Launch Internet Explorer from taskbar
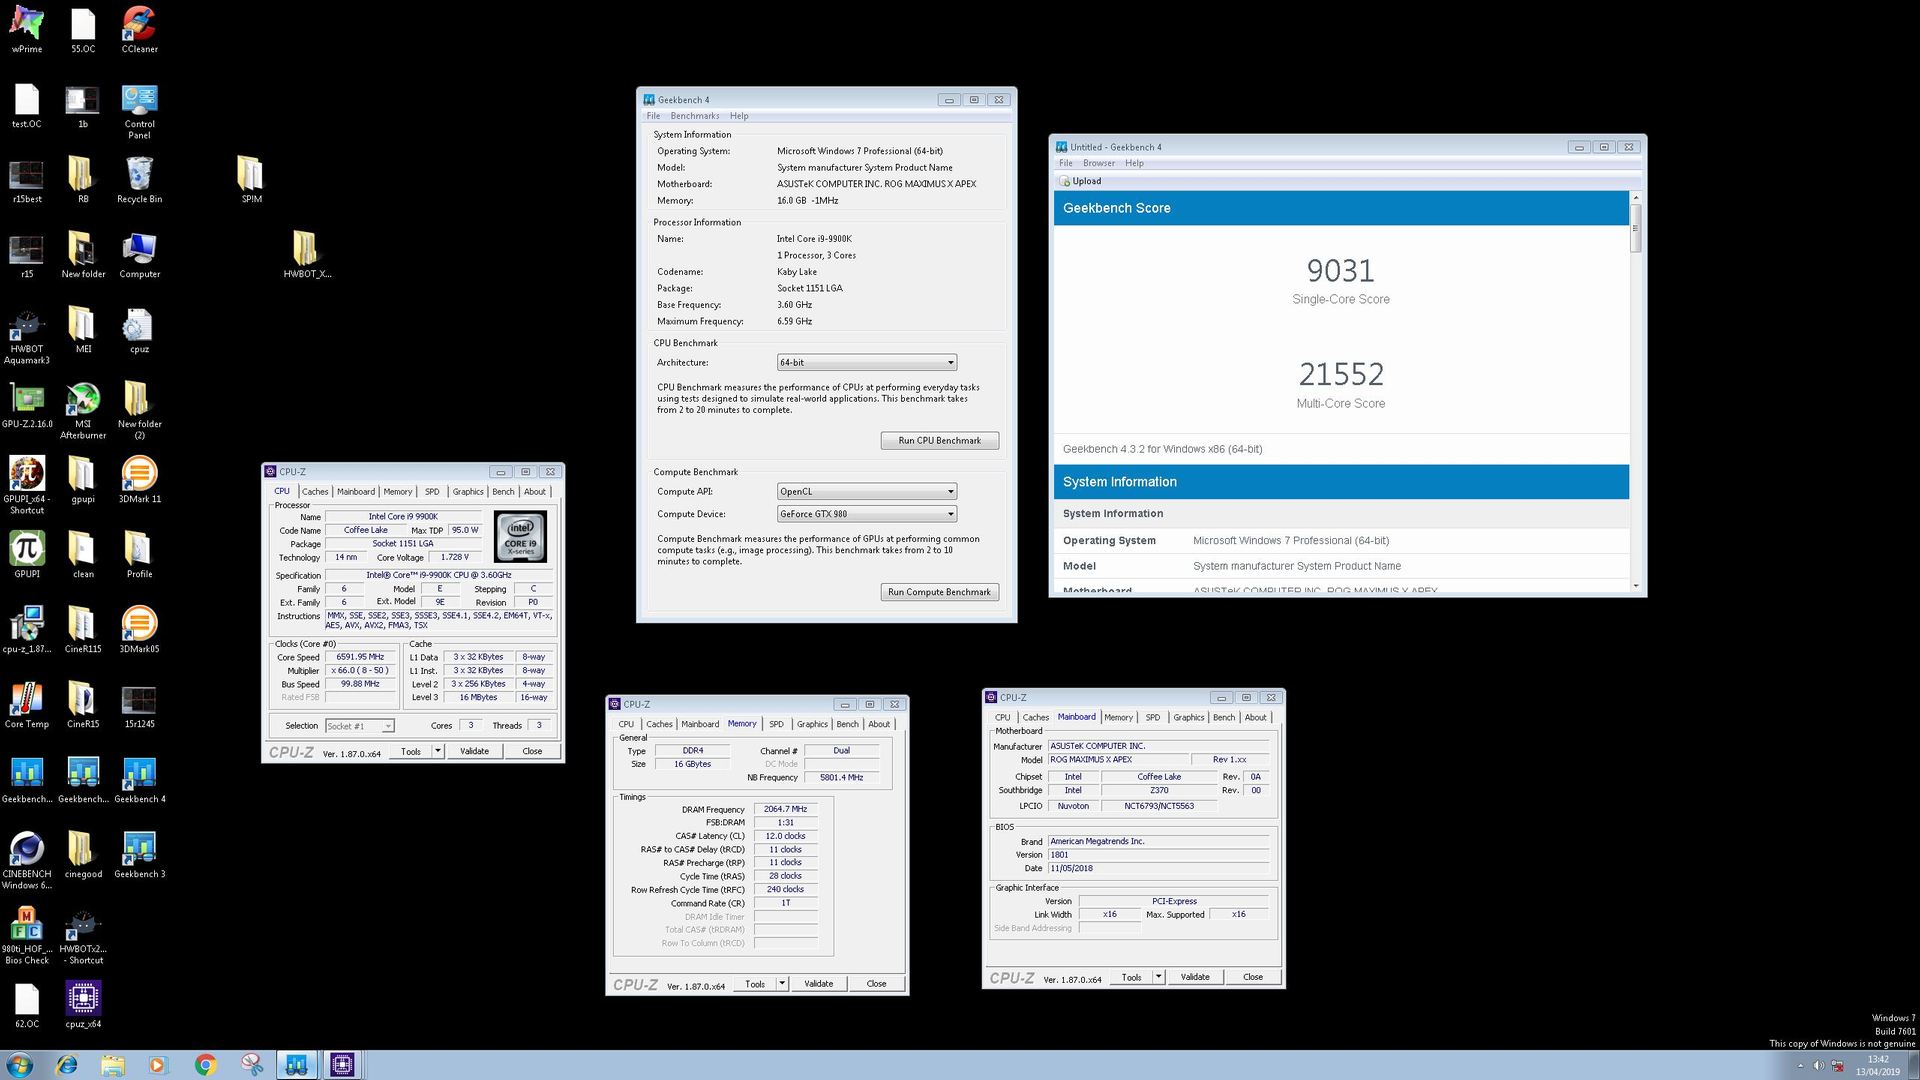Image resolution: width=1920 pixels, height=1080 pixels. 67,1065
